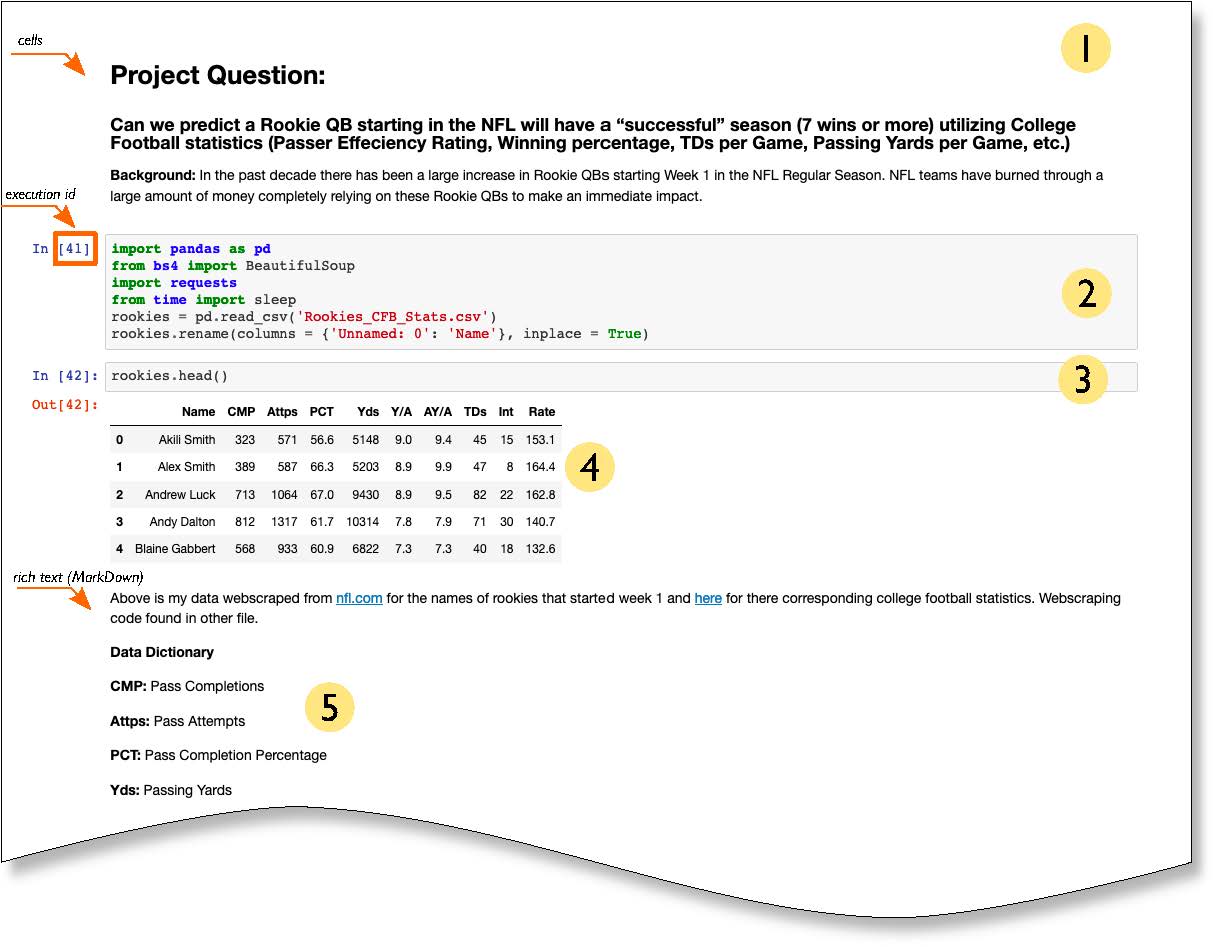Follow the 'here' link to college statistics

click(x=708, y=599)
